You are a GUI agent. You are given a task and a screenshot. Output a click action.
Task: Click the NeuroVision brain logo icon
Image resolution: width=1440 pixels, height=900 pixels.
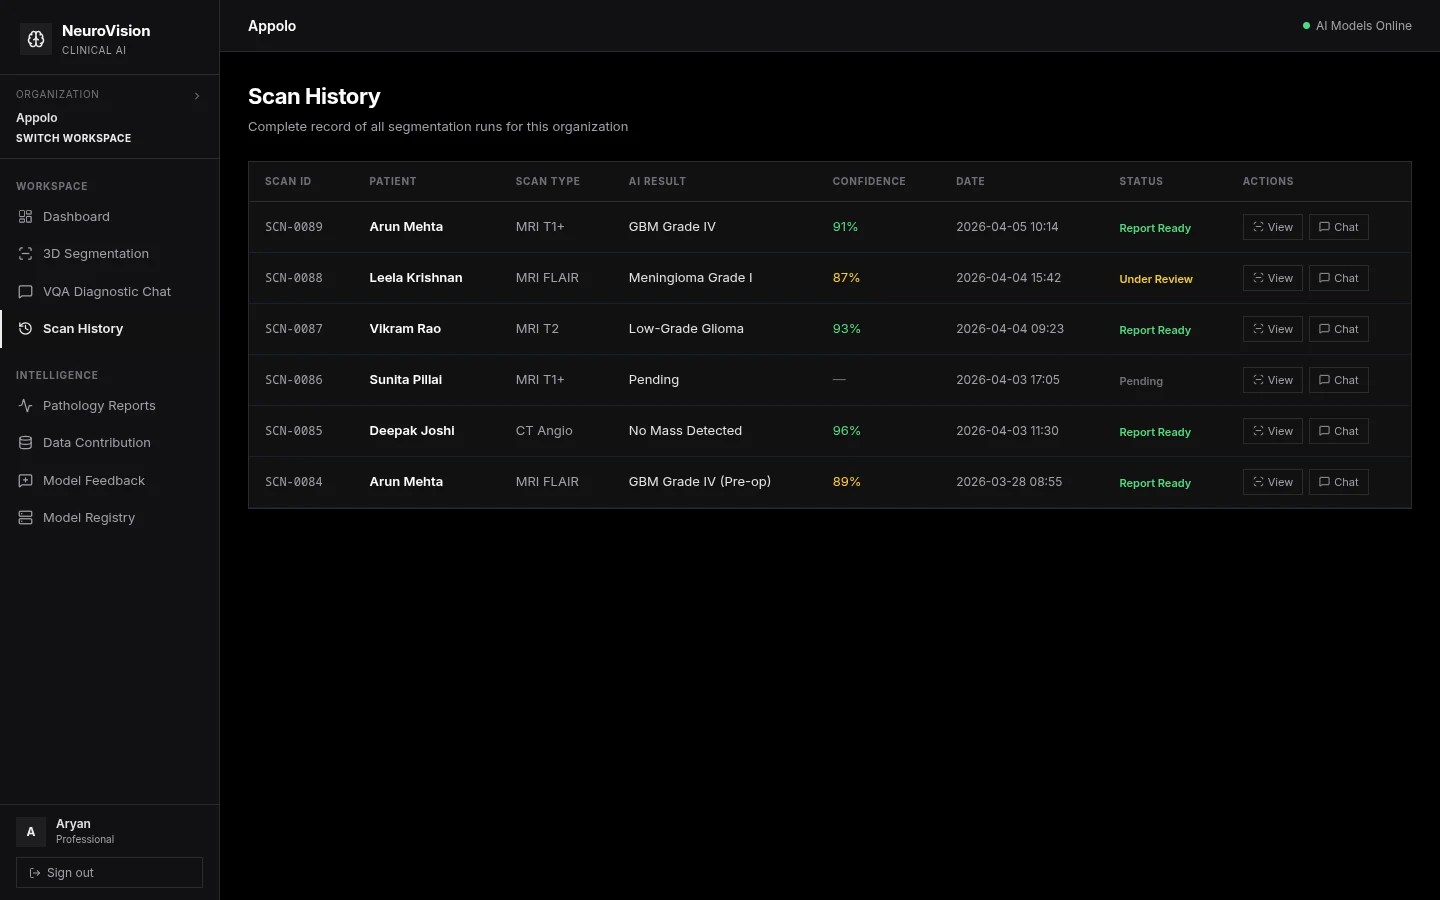[x=36, y=39]
